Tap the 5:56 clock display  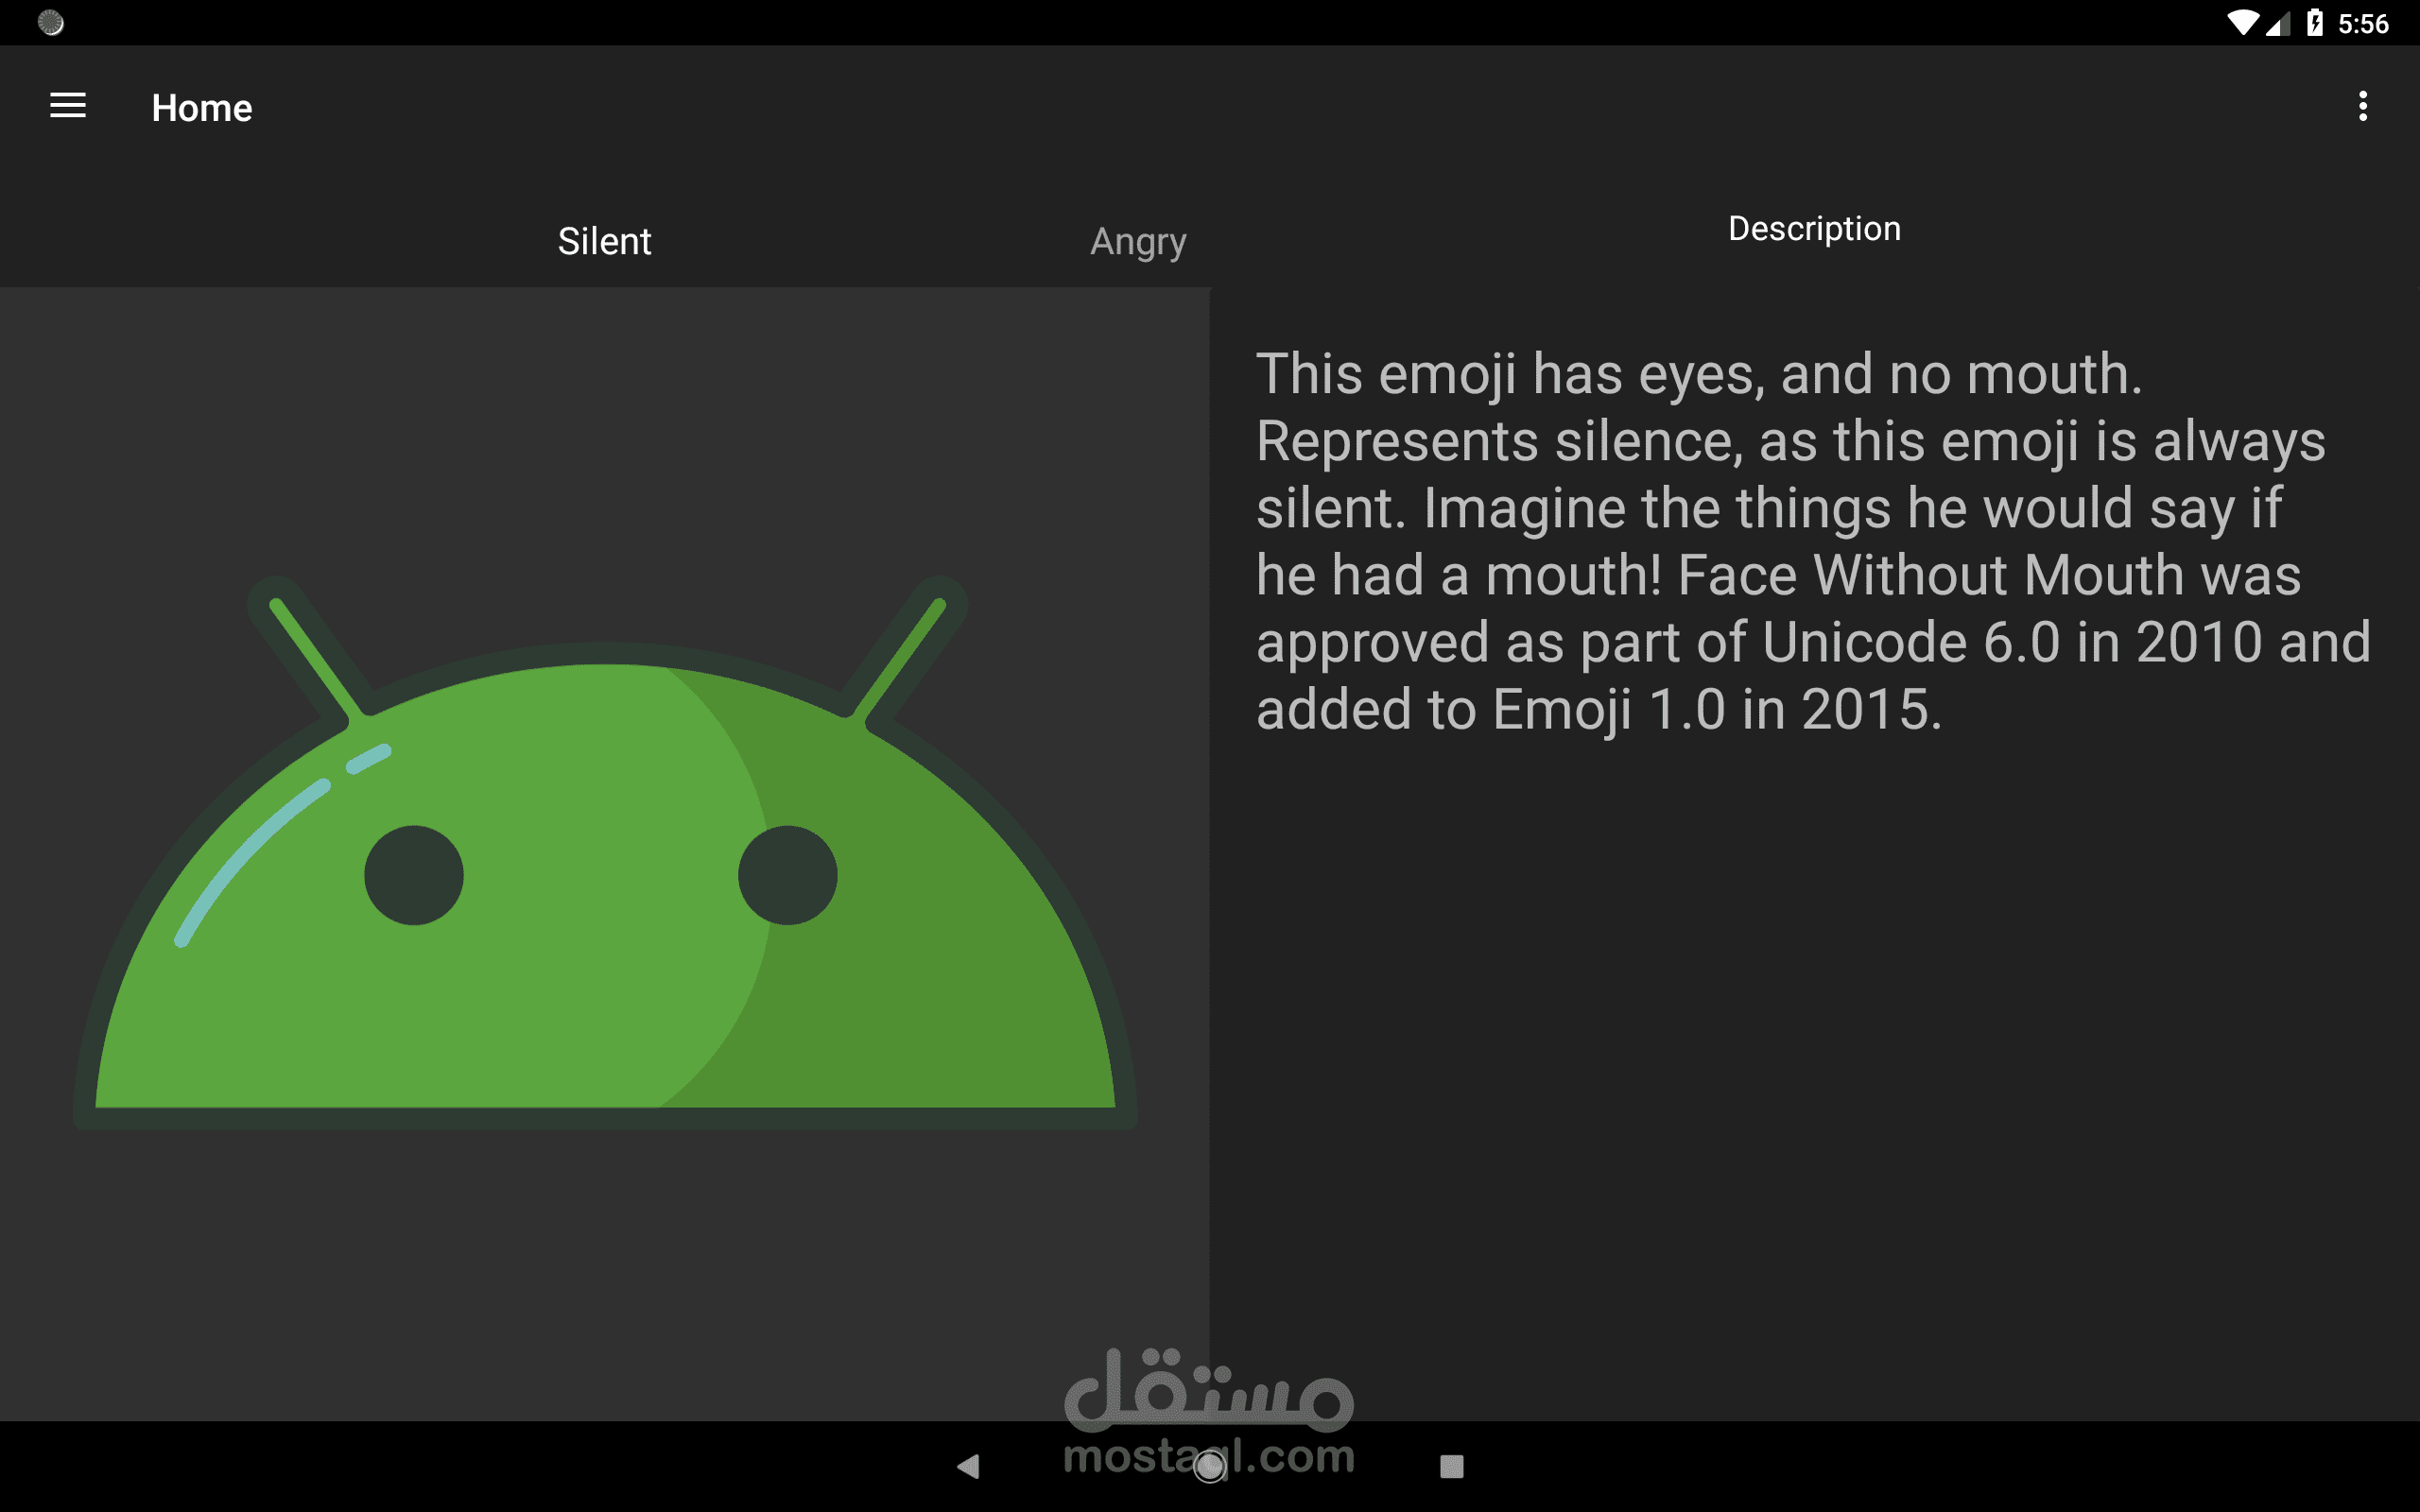coord(2363,23)
